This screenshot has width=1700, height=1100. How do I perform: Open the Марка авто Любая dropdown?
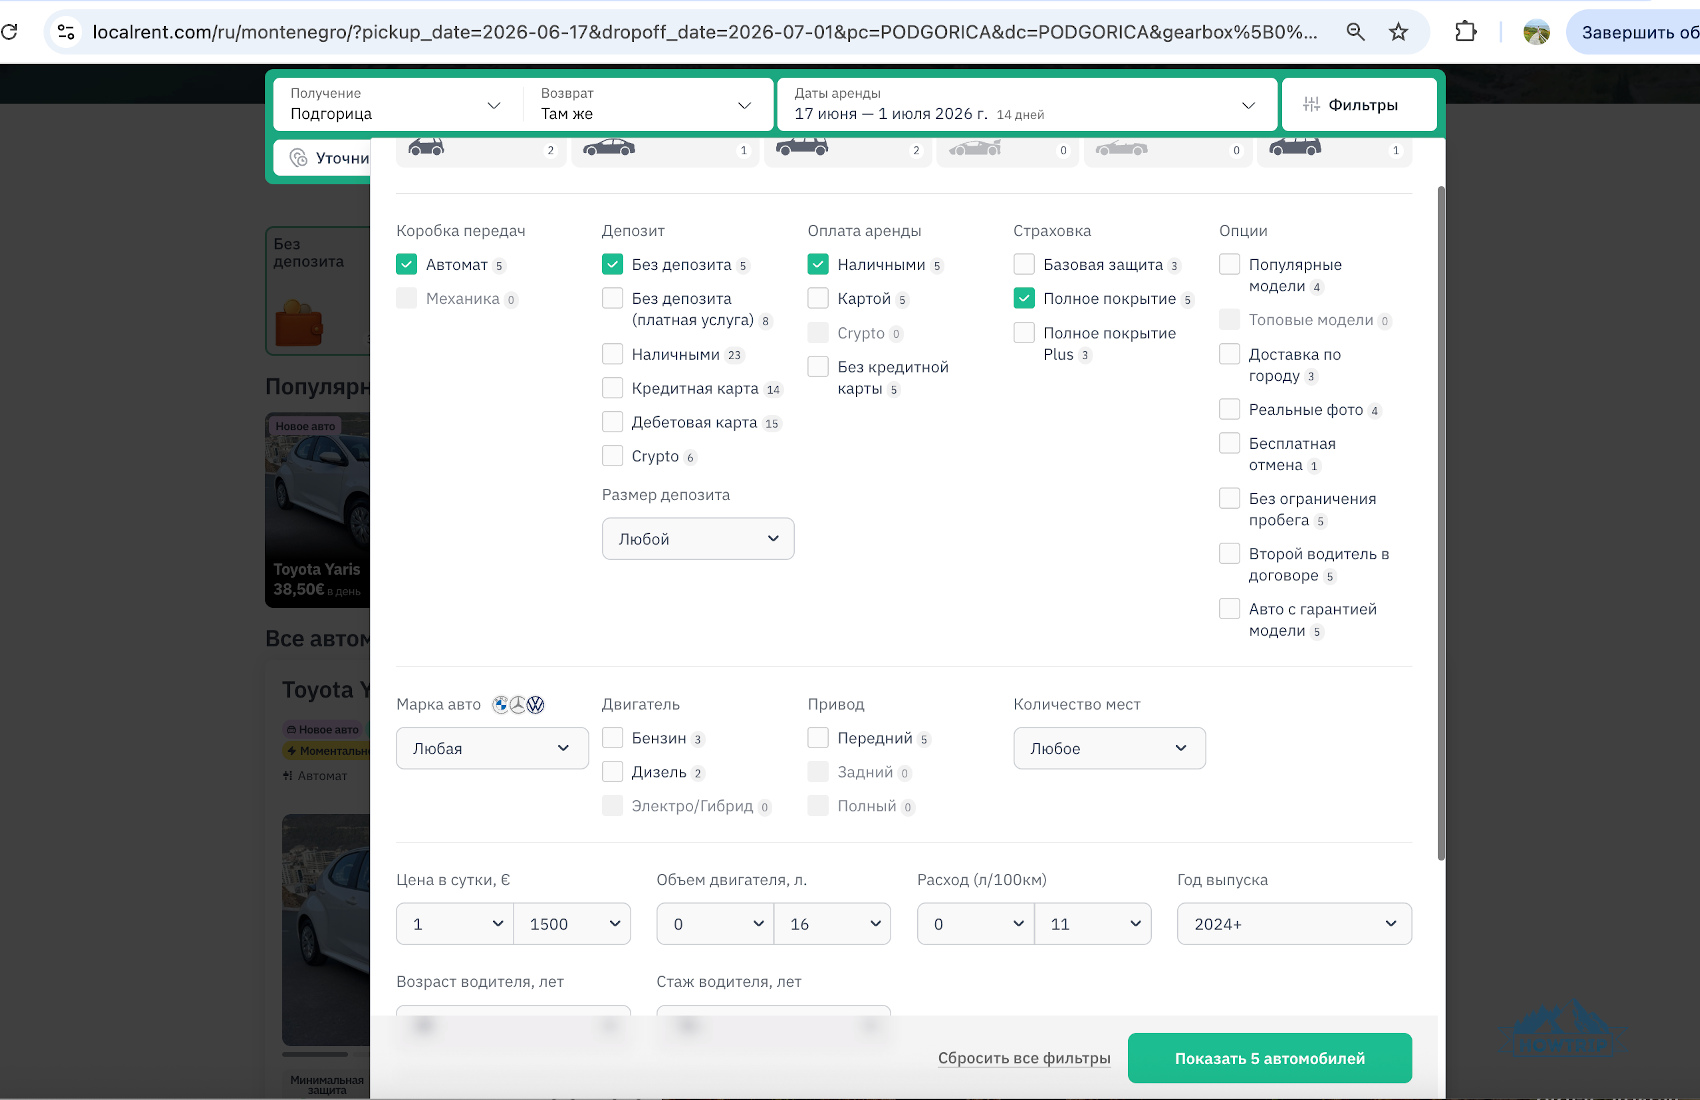click(493, 748)
